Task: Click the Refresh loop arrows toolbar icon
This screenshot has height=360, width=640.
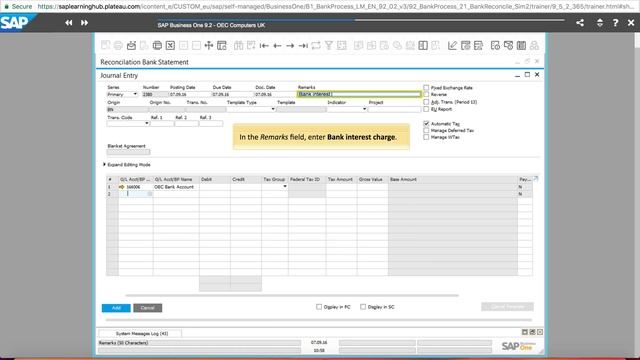Action: 316,45
